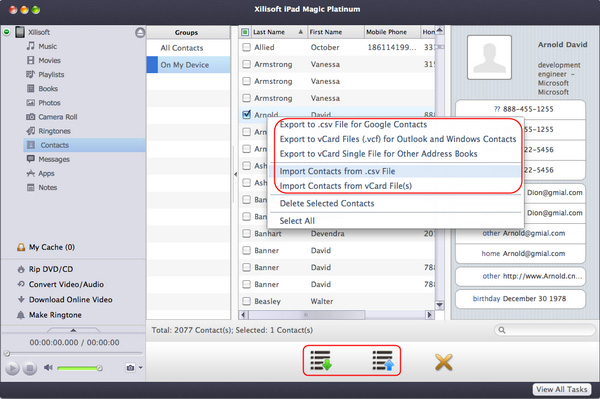Sort by the Last Name column arrow
600x399 pixels.
click(x=301, y=32)
